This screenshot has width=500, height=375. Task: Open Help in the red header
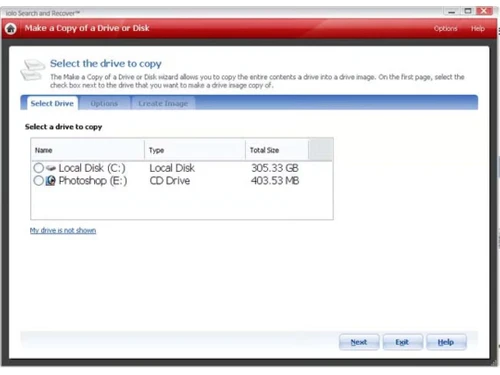[477, 29]
